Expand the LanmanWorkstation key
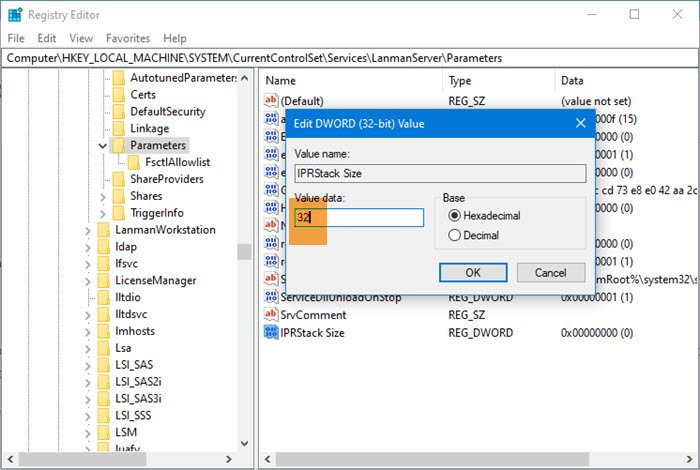This screenshot has height=470, width=700. tap(88, 231)
